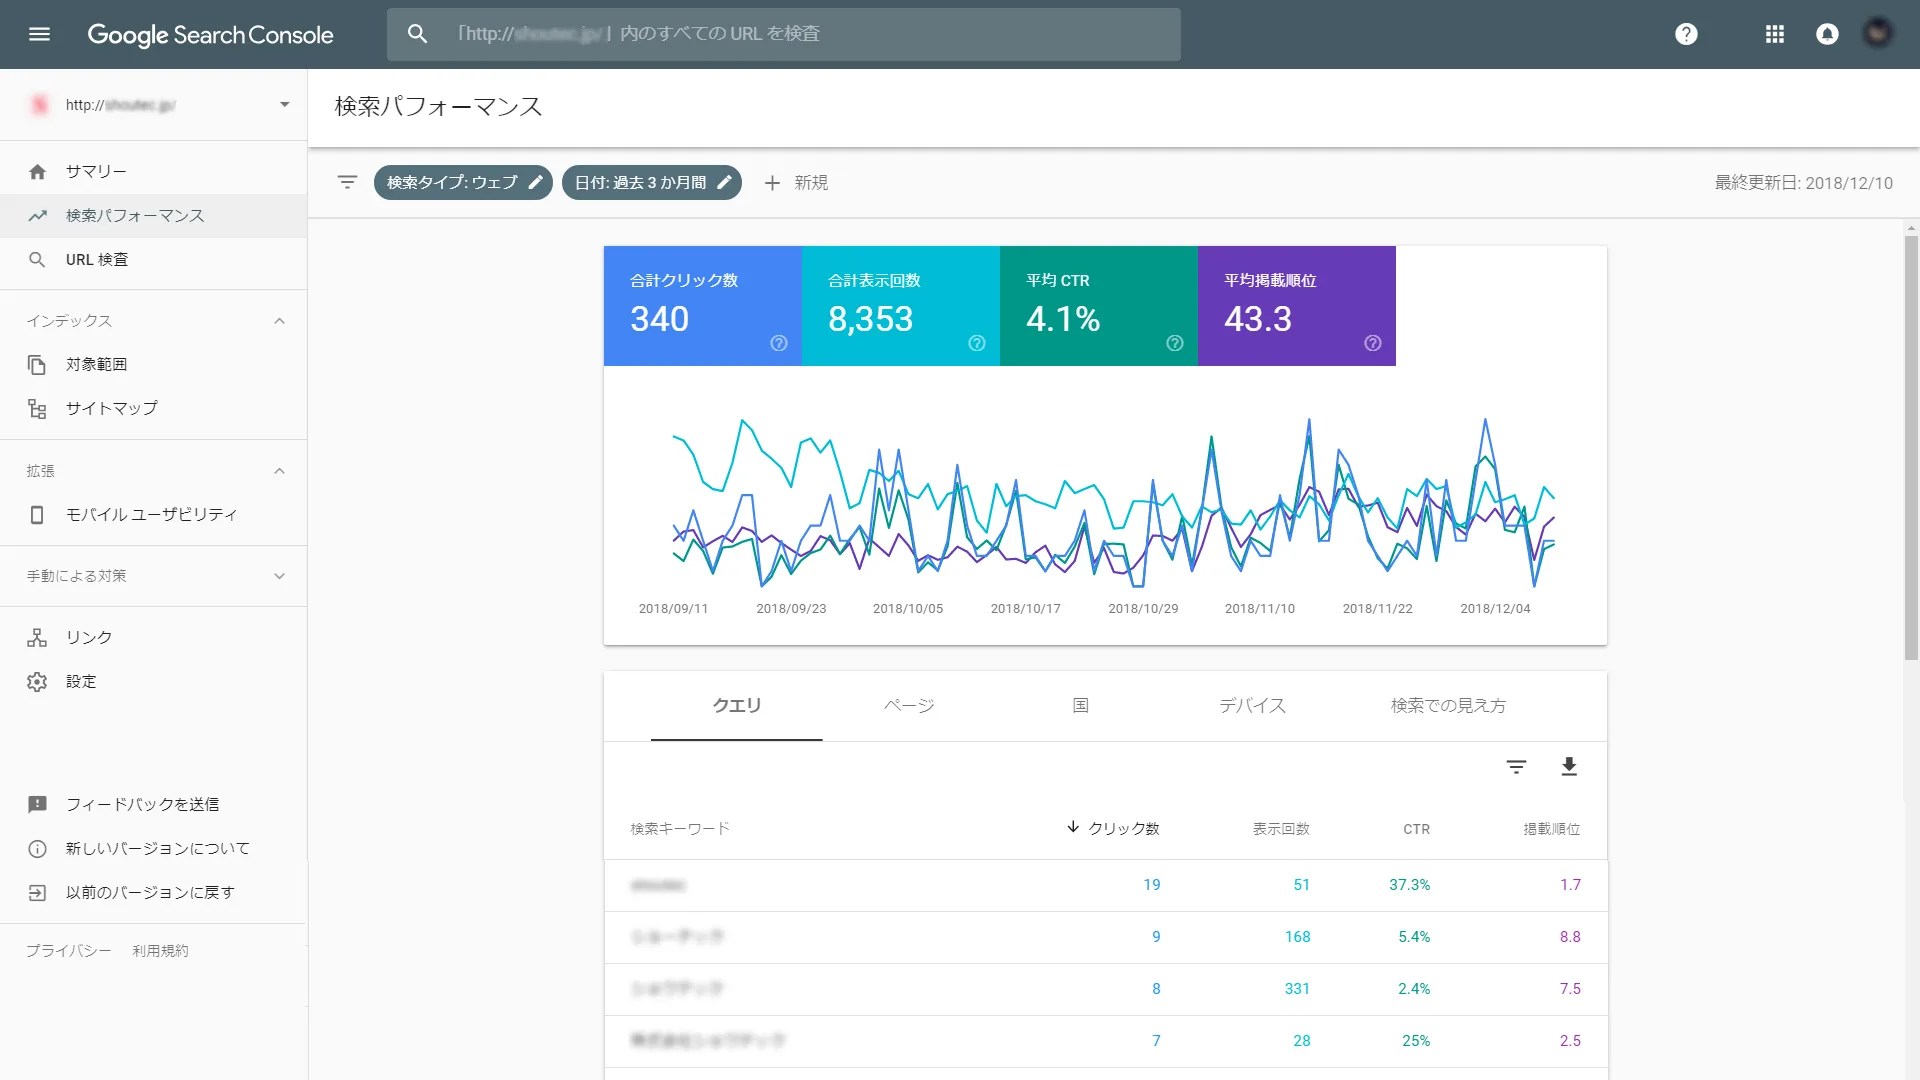Add a new filter with 新規

[797, 182]
